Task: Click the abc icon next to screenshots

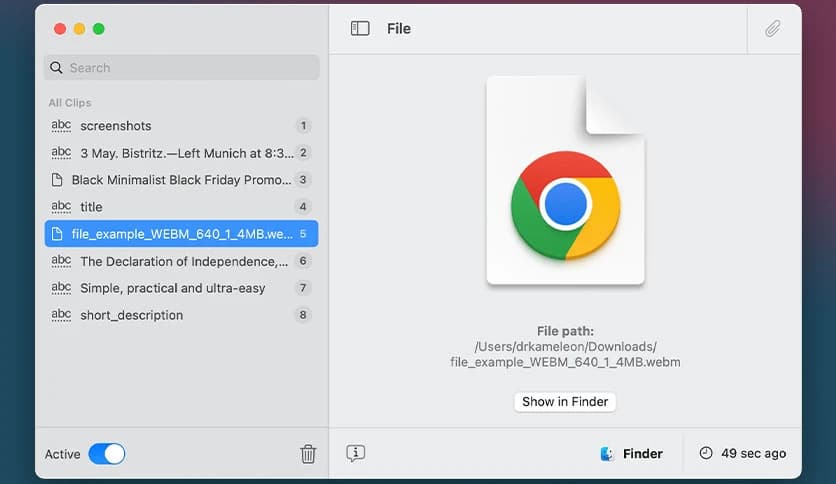Action: tap(61, 126)
